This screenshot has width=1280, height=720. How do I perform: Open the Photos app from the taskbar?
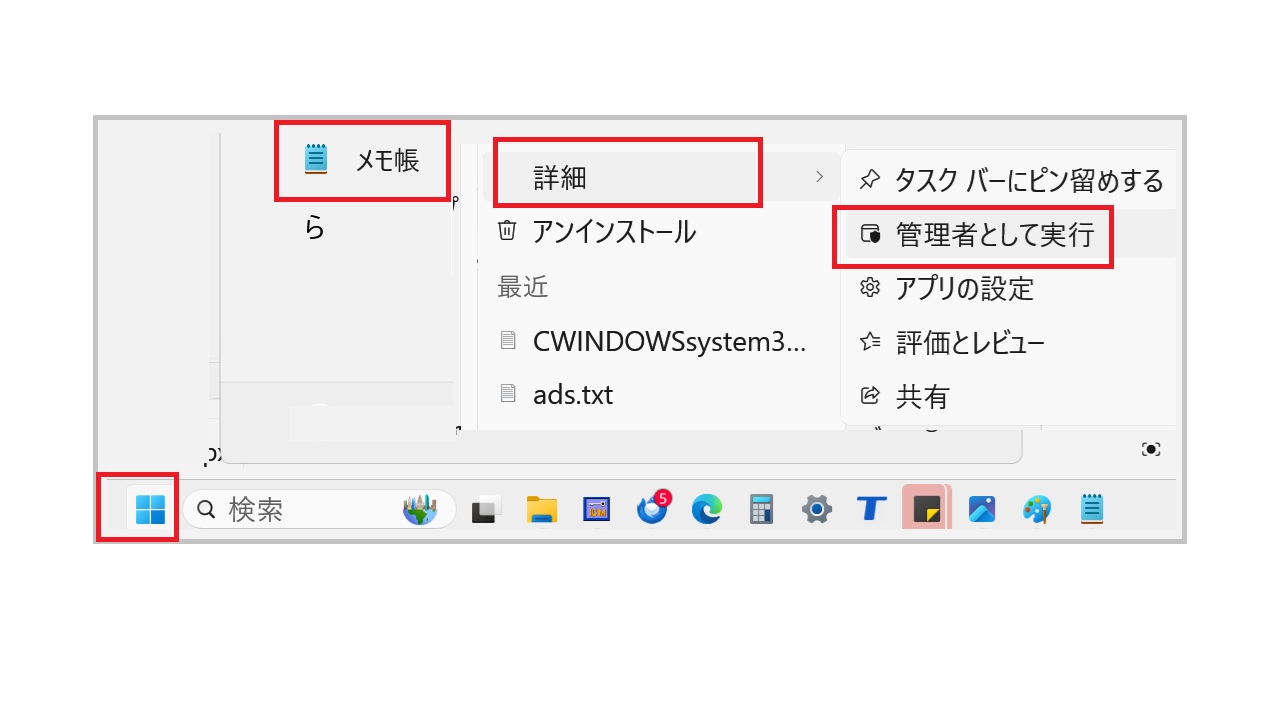(x=981, y=510)
